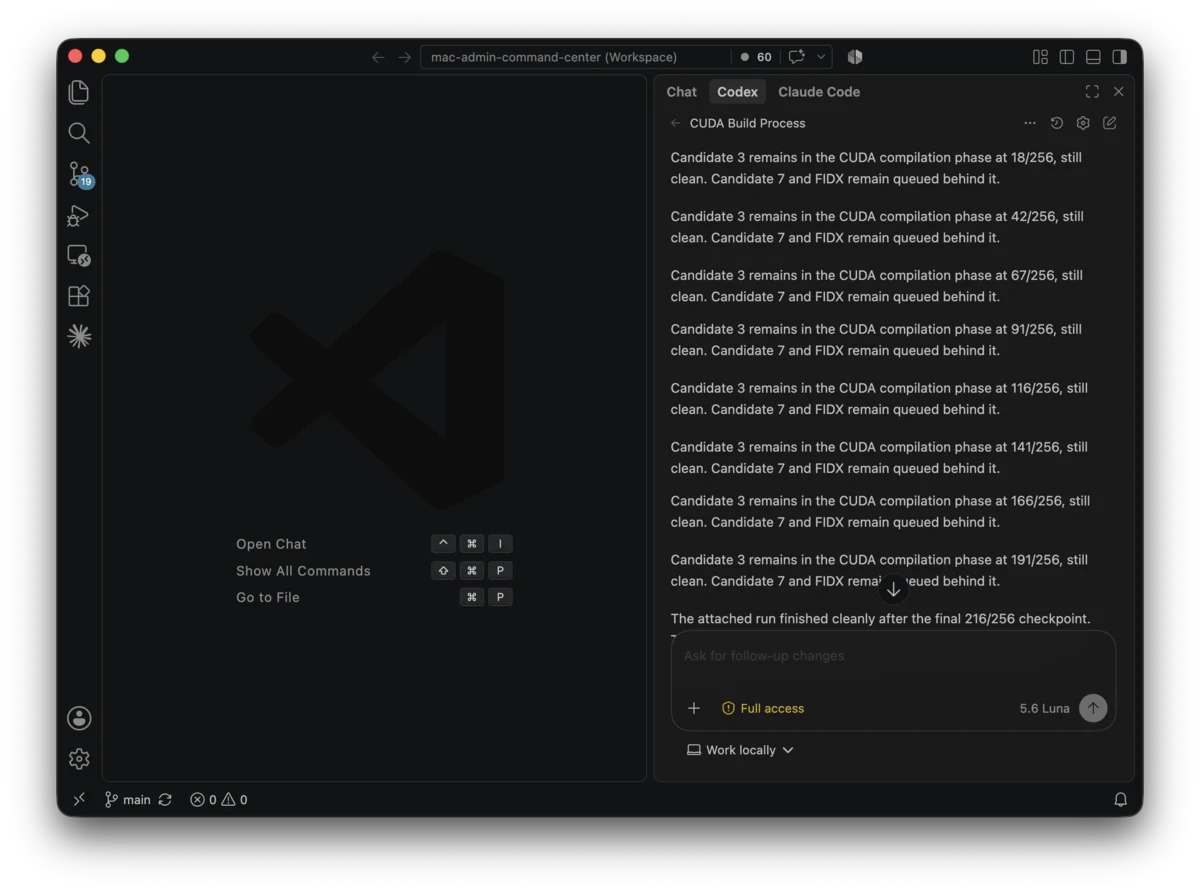The height and width of the screenshot is (892, 1200).
Task: Focus the 'Ask for follow-up changes' input
Action: (893, 656)
